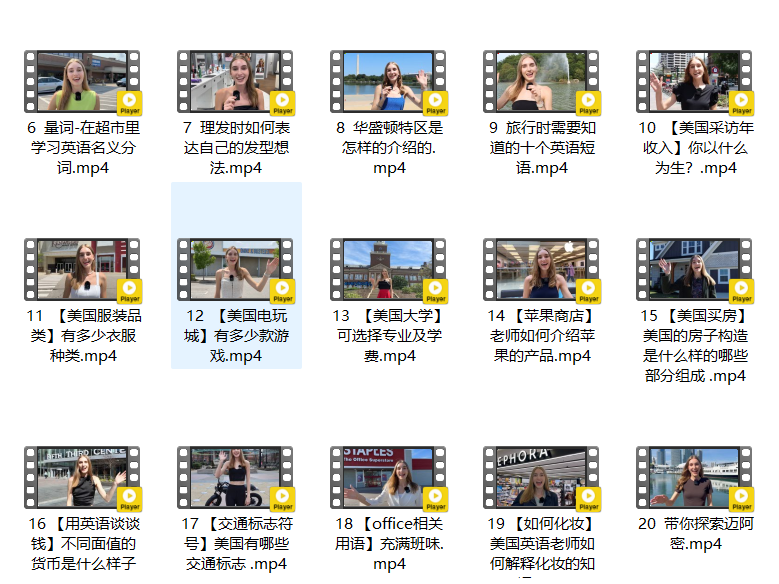The height and width of the screenshot is (584, 779).
Task: Select highlighted video 12 美国电玩城 icon
Action: pos(236,270)
